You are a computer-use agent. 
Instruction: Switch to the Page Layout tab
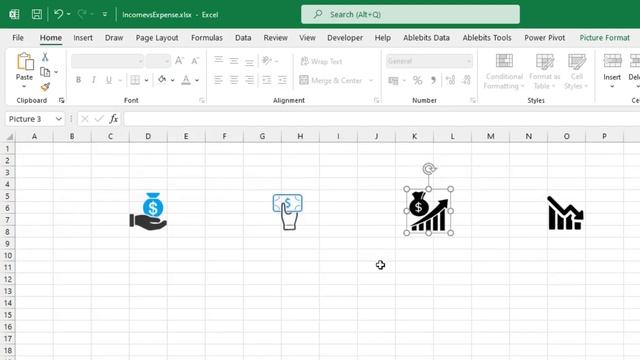point(157,38)
